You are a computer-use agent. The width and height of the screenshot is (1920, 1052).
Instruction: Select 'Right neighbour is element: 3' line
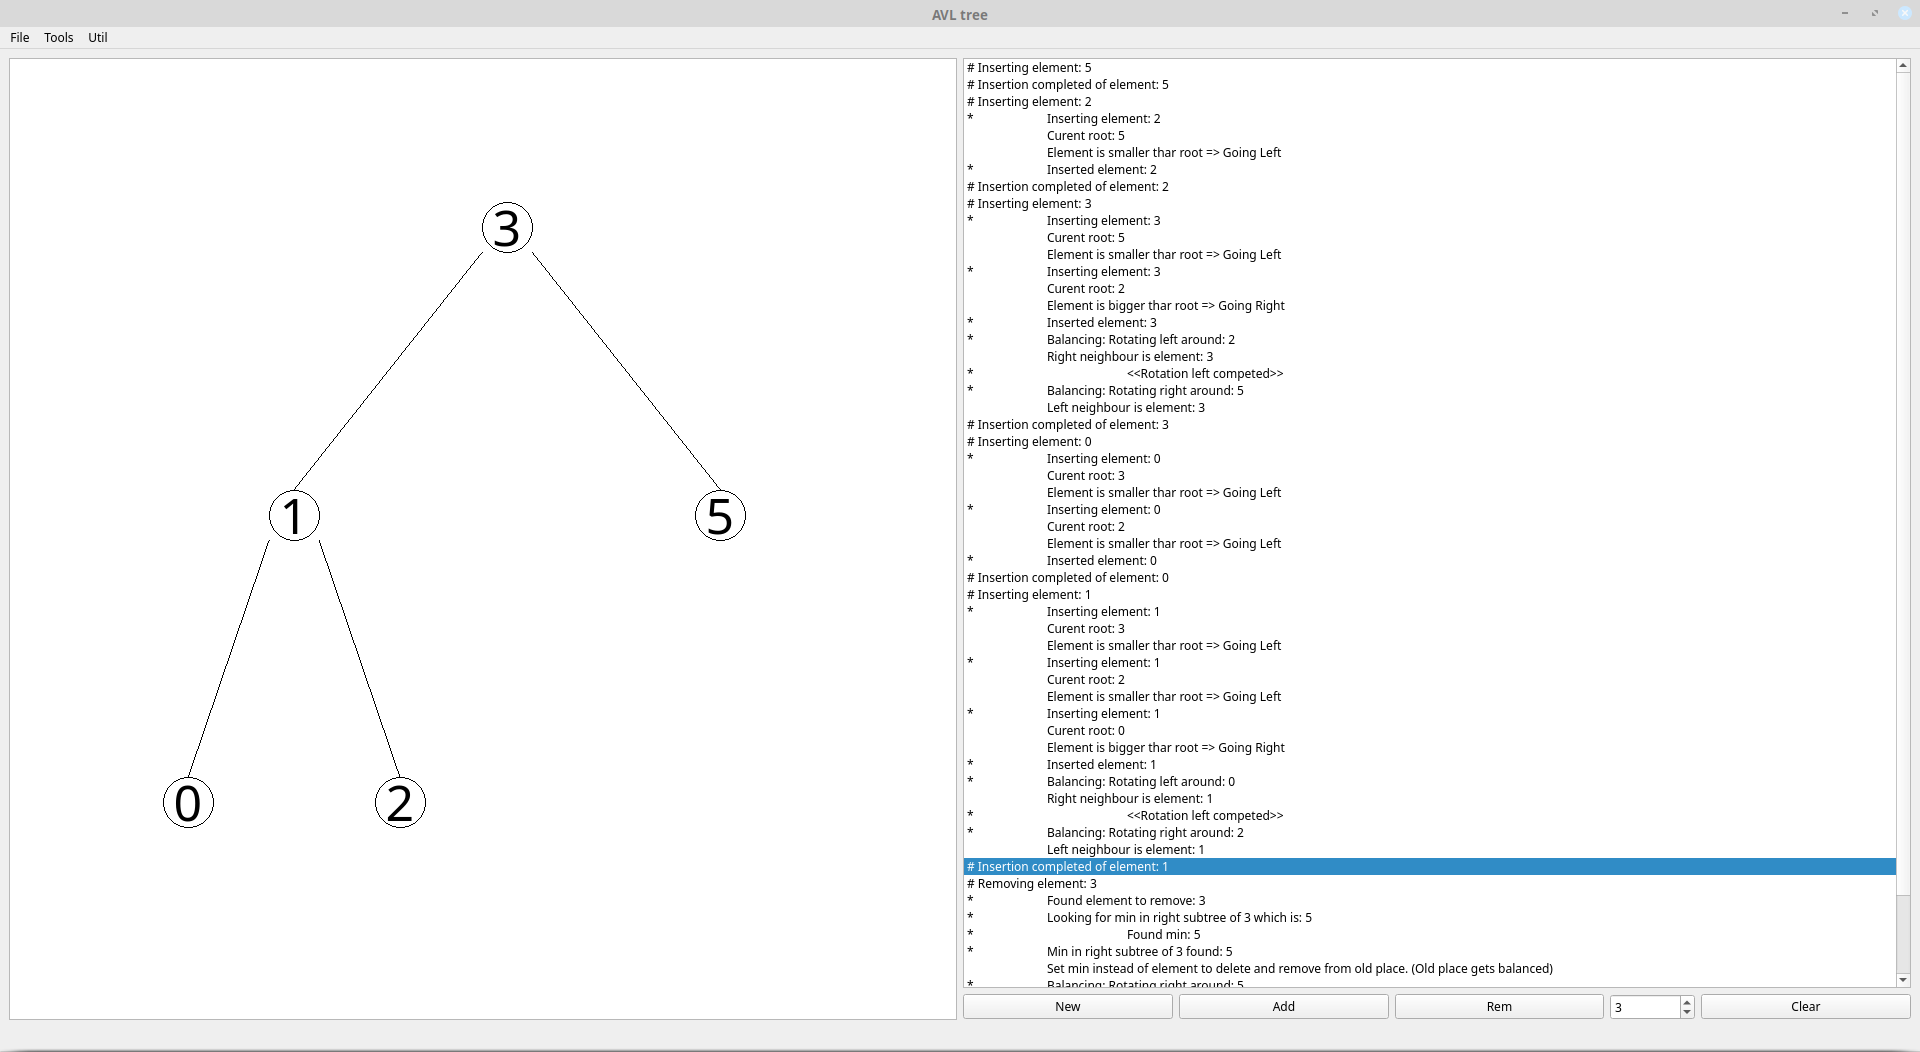point(1430,357)
